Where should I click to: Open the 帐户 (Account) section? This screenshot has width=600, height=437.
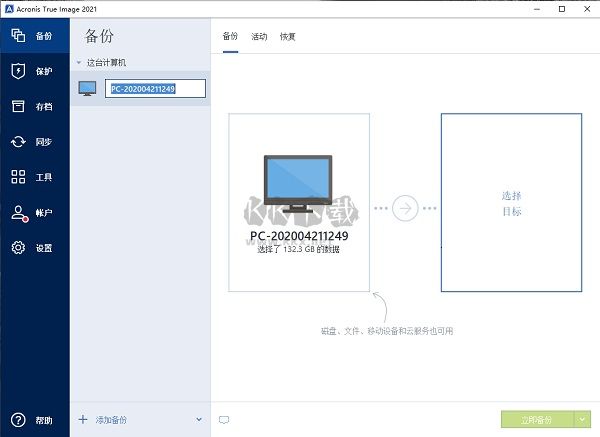click(x=35, y=212)
